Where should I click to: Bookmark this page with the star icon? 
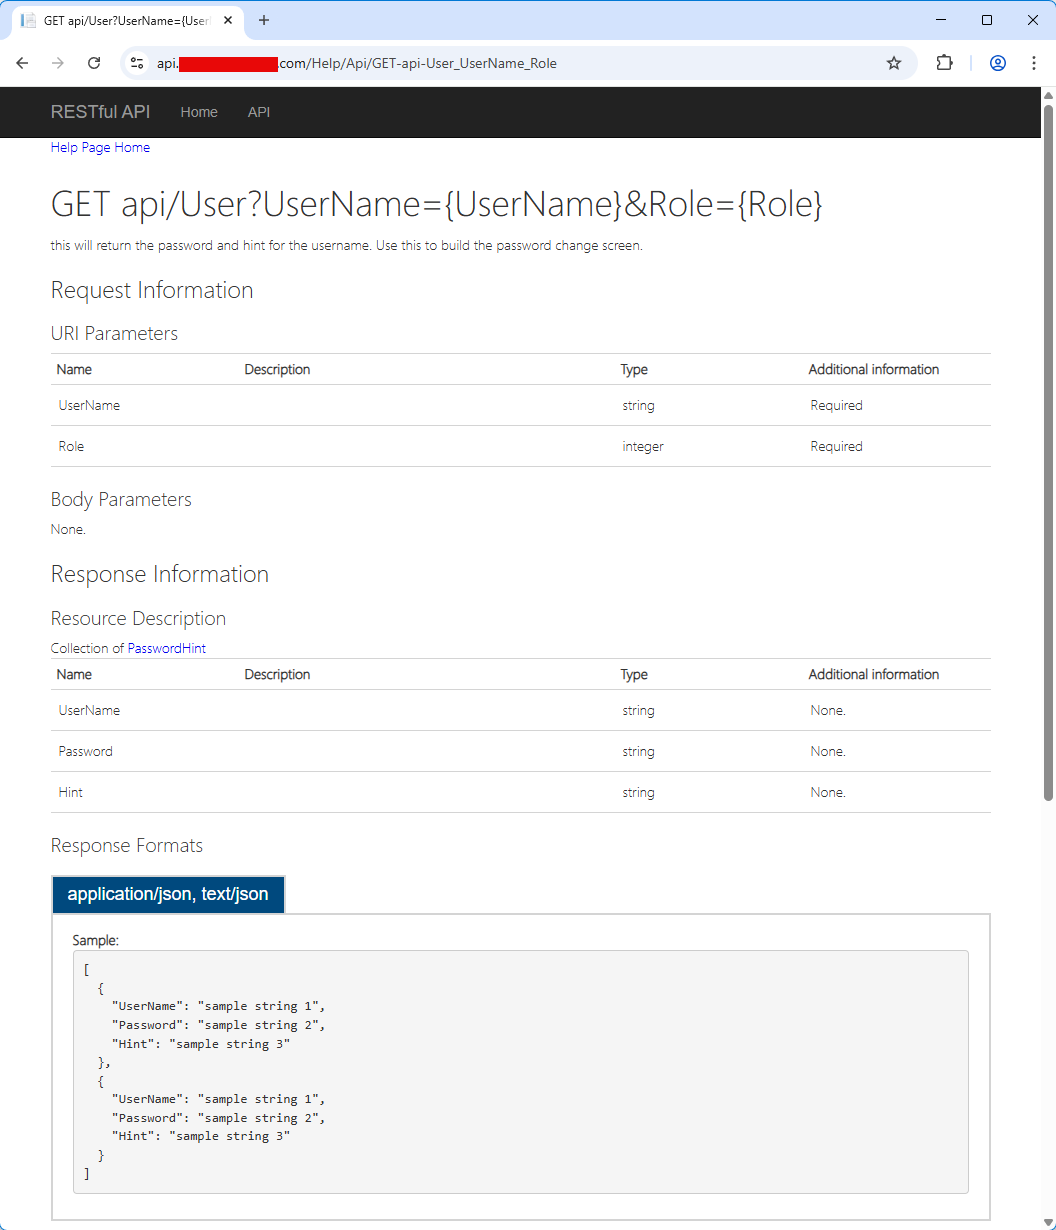[893, 63]
